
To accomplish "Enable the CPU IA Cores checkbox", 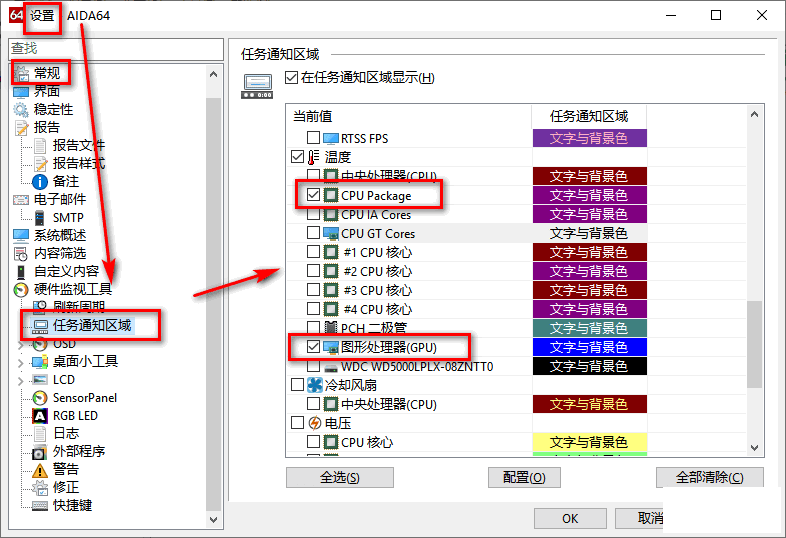I will [x=313, y=214].
